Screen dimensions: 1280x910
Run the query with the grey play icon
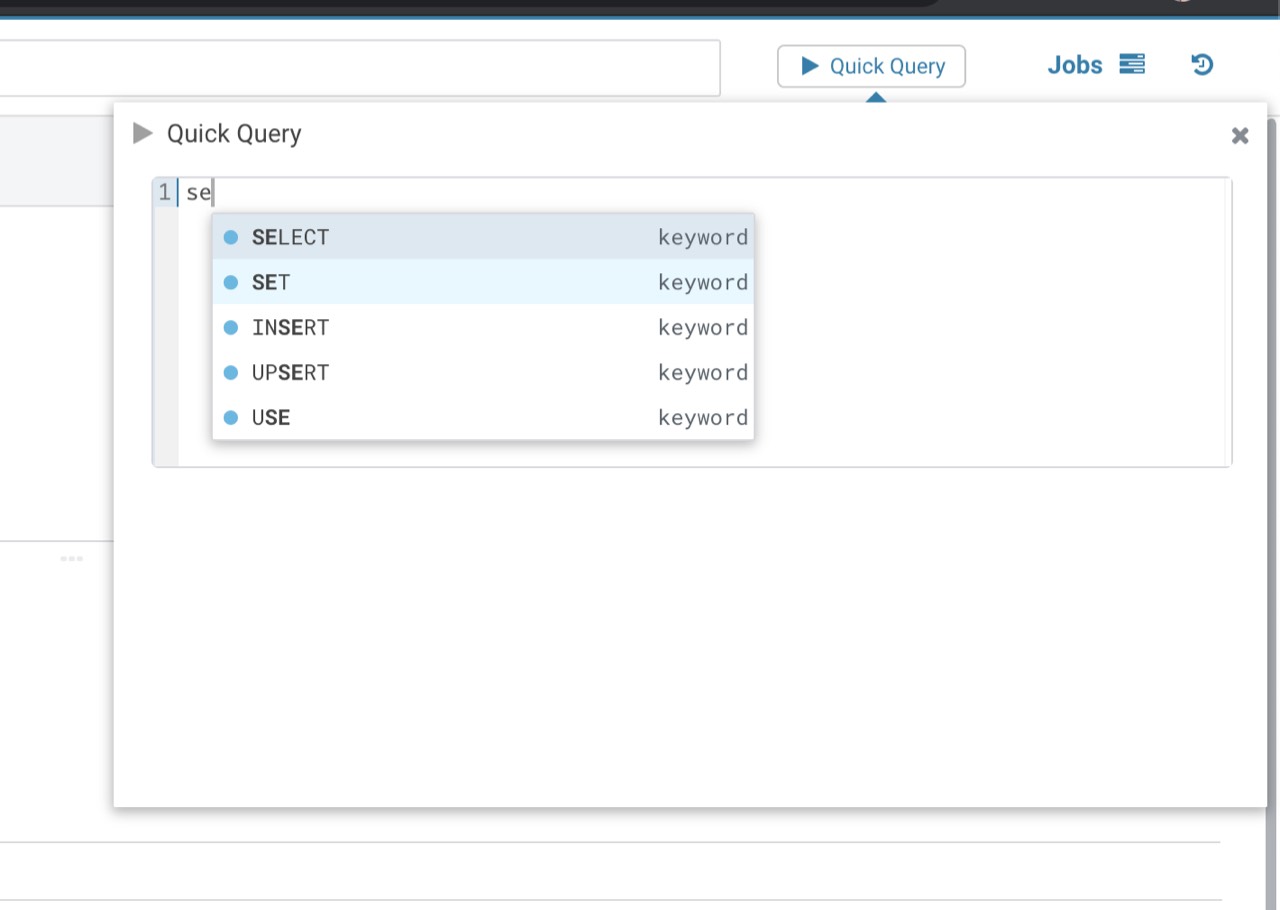click(x=143, y=133)
